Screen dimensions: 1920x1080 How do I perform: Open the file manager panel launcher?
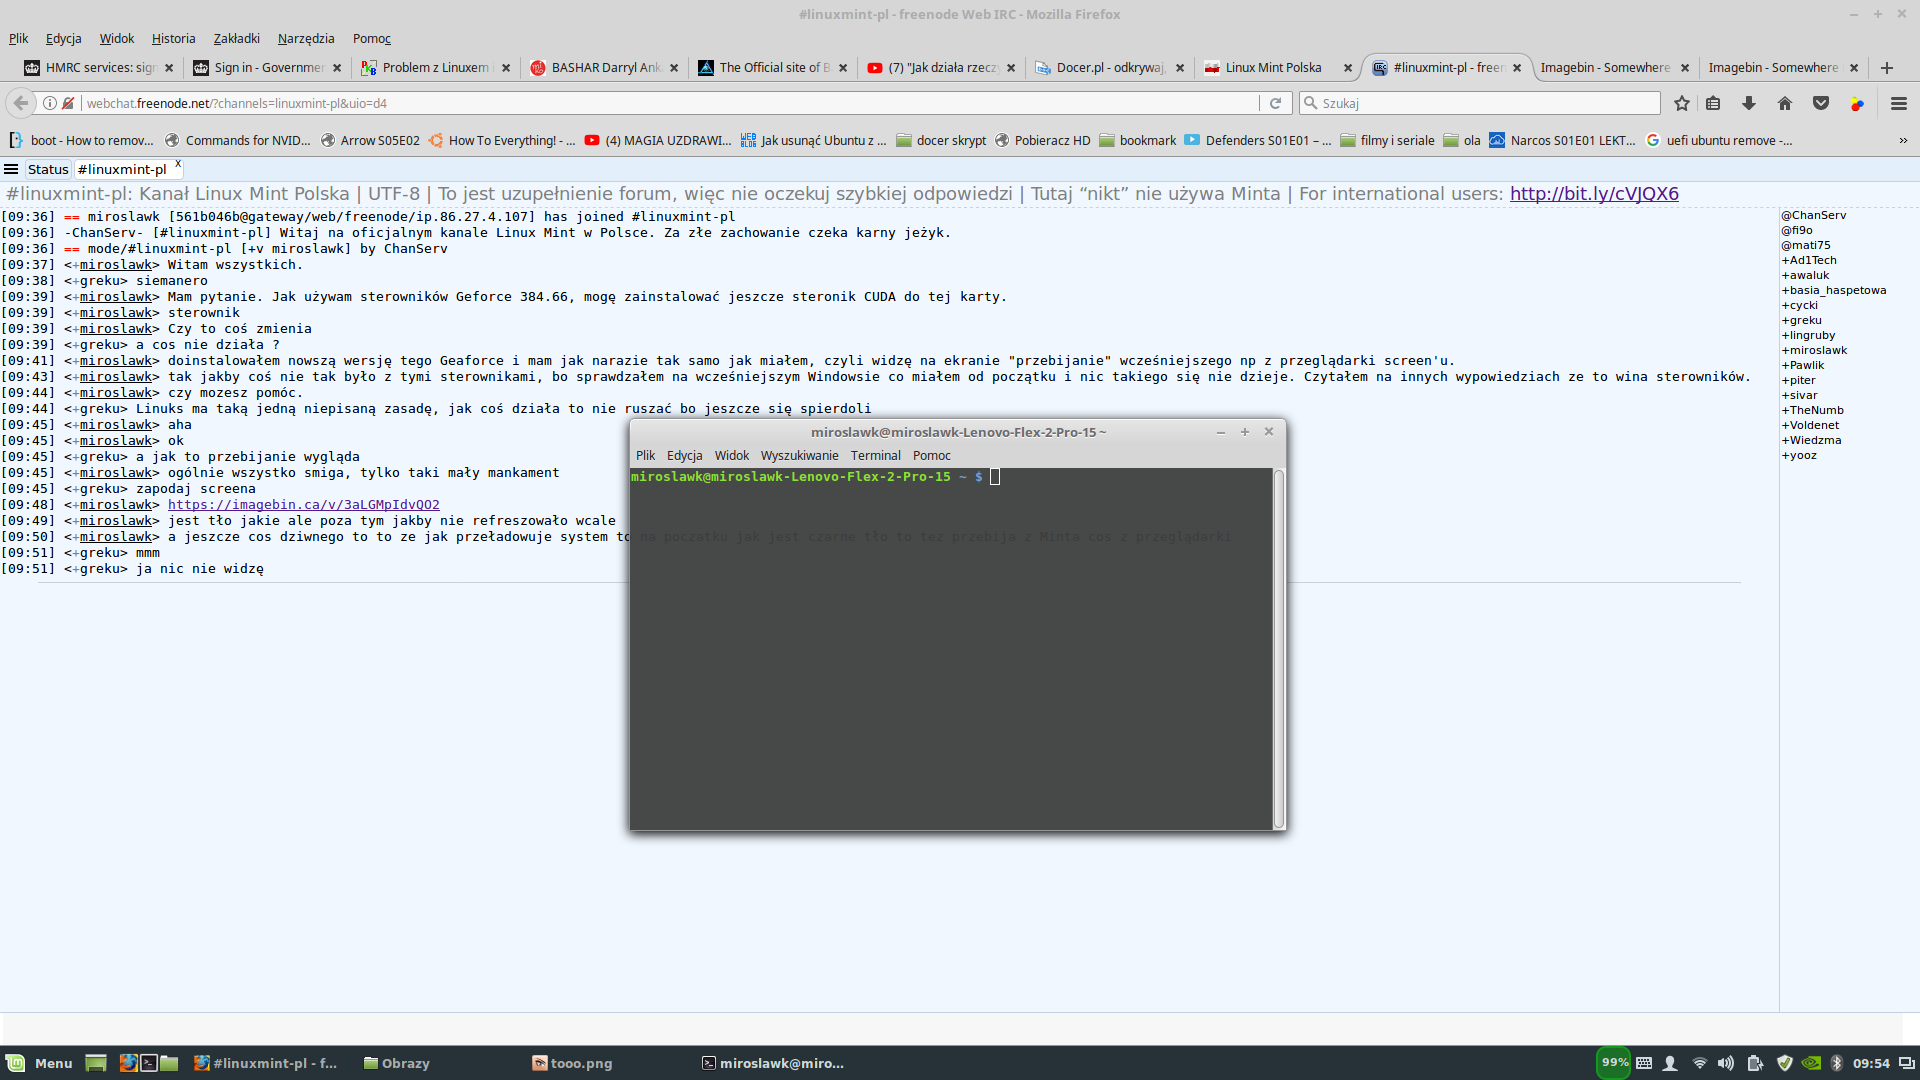(169, 1063)
